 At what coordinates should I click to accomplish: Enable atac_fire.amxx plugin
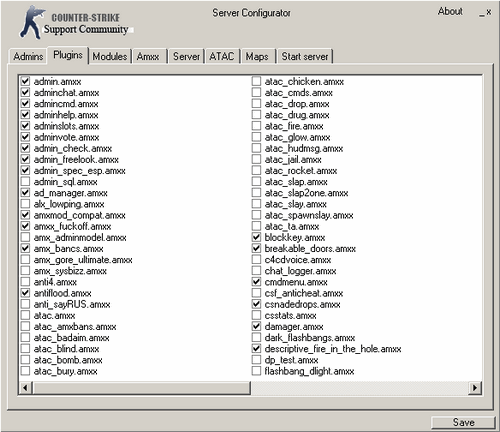pyautogui.click(x=256, y=126)
